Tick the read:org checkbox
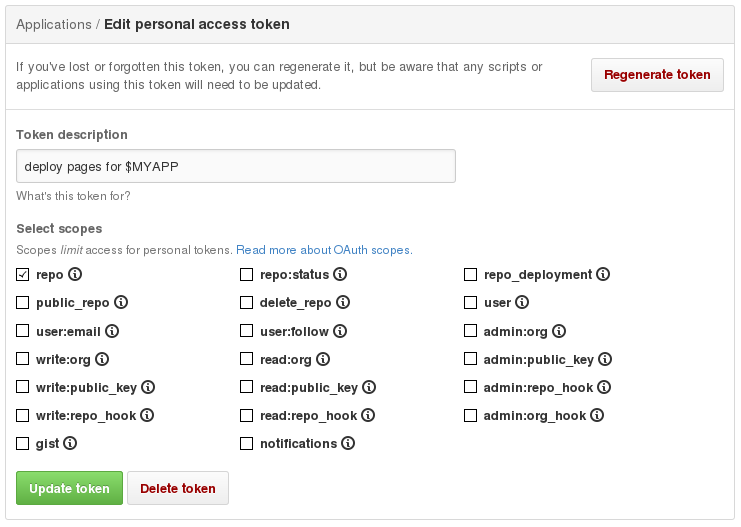 click(247, 359)
